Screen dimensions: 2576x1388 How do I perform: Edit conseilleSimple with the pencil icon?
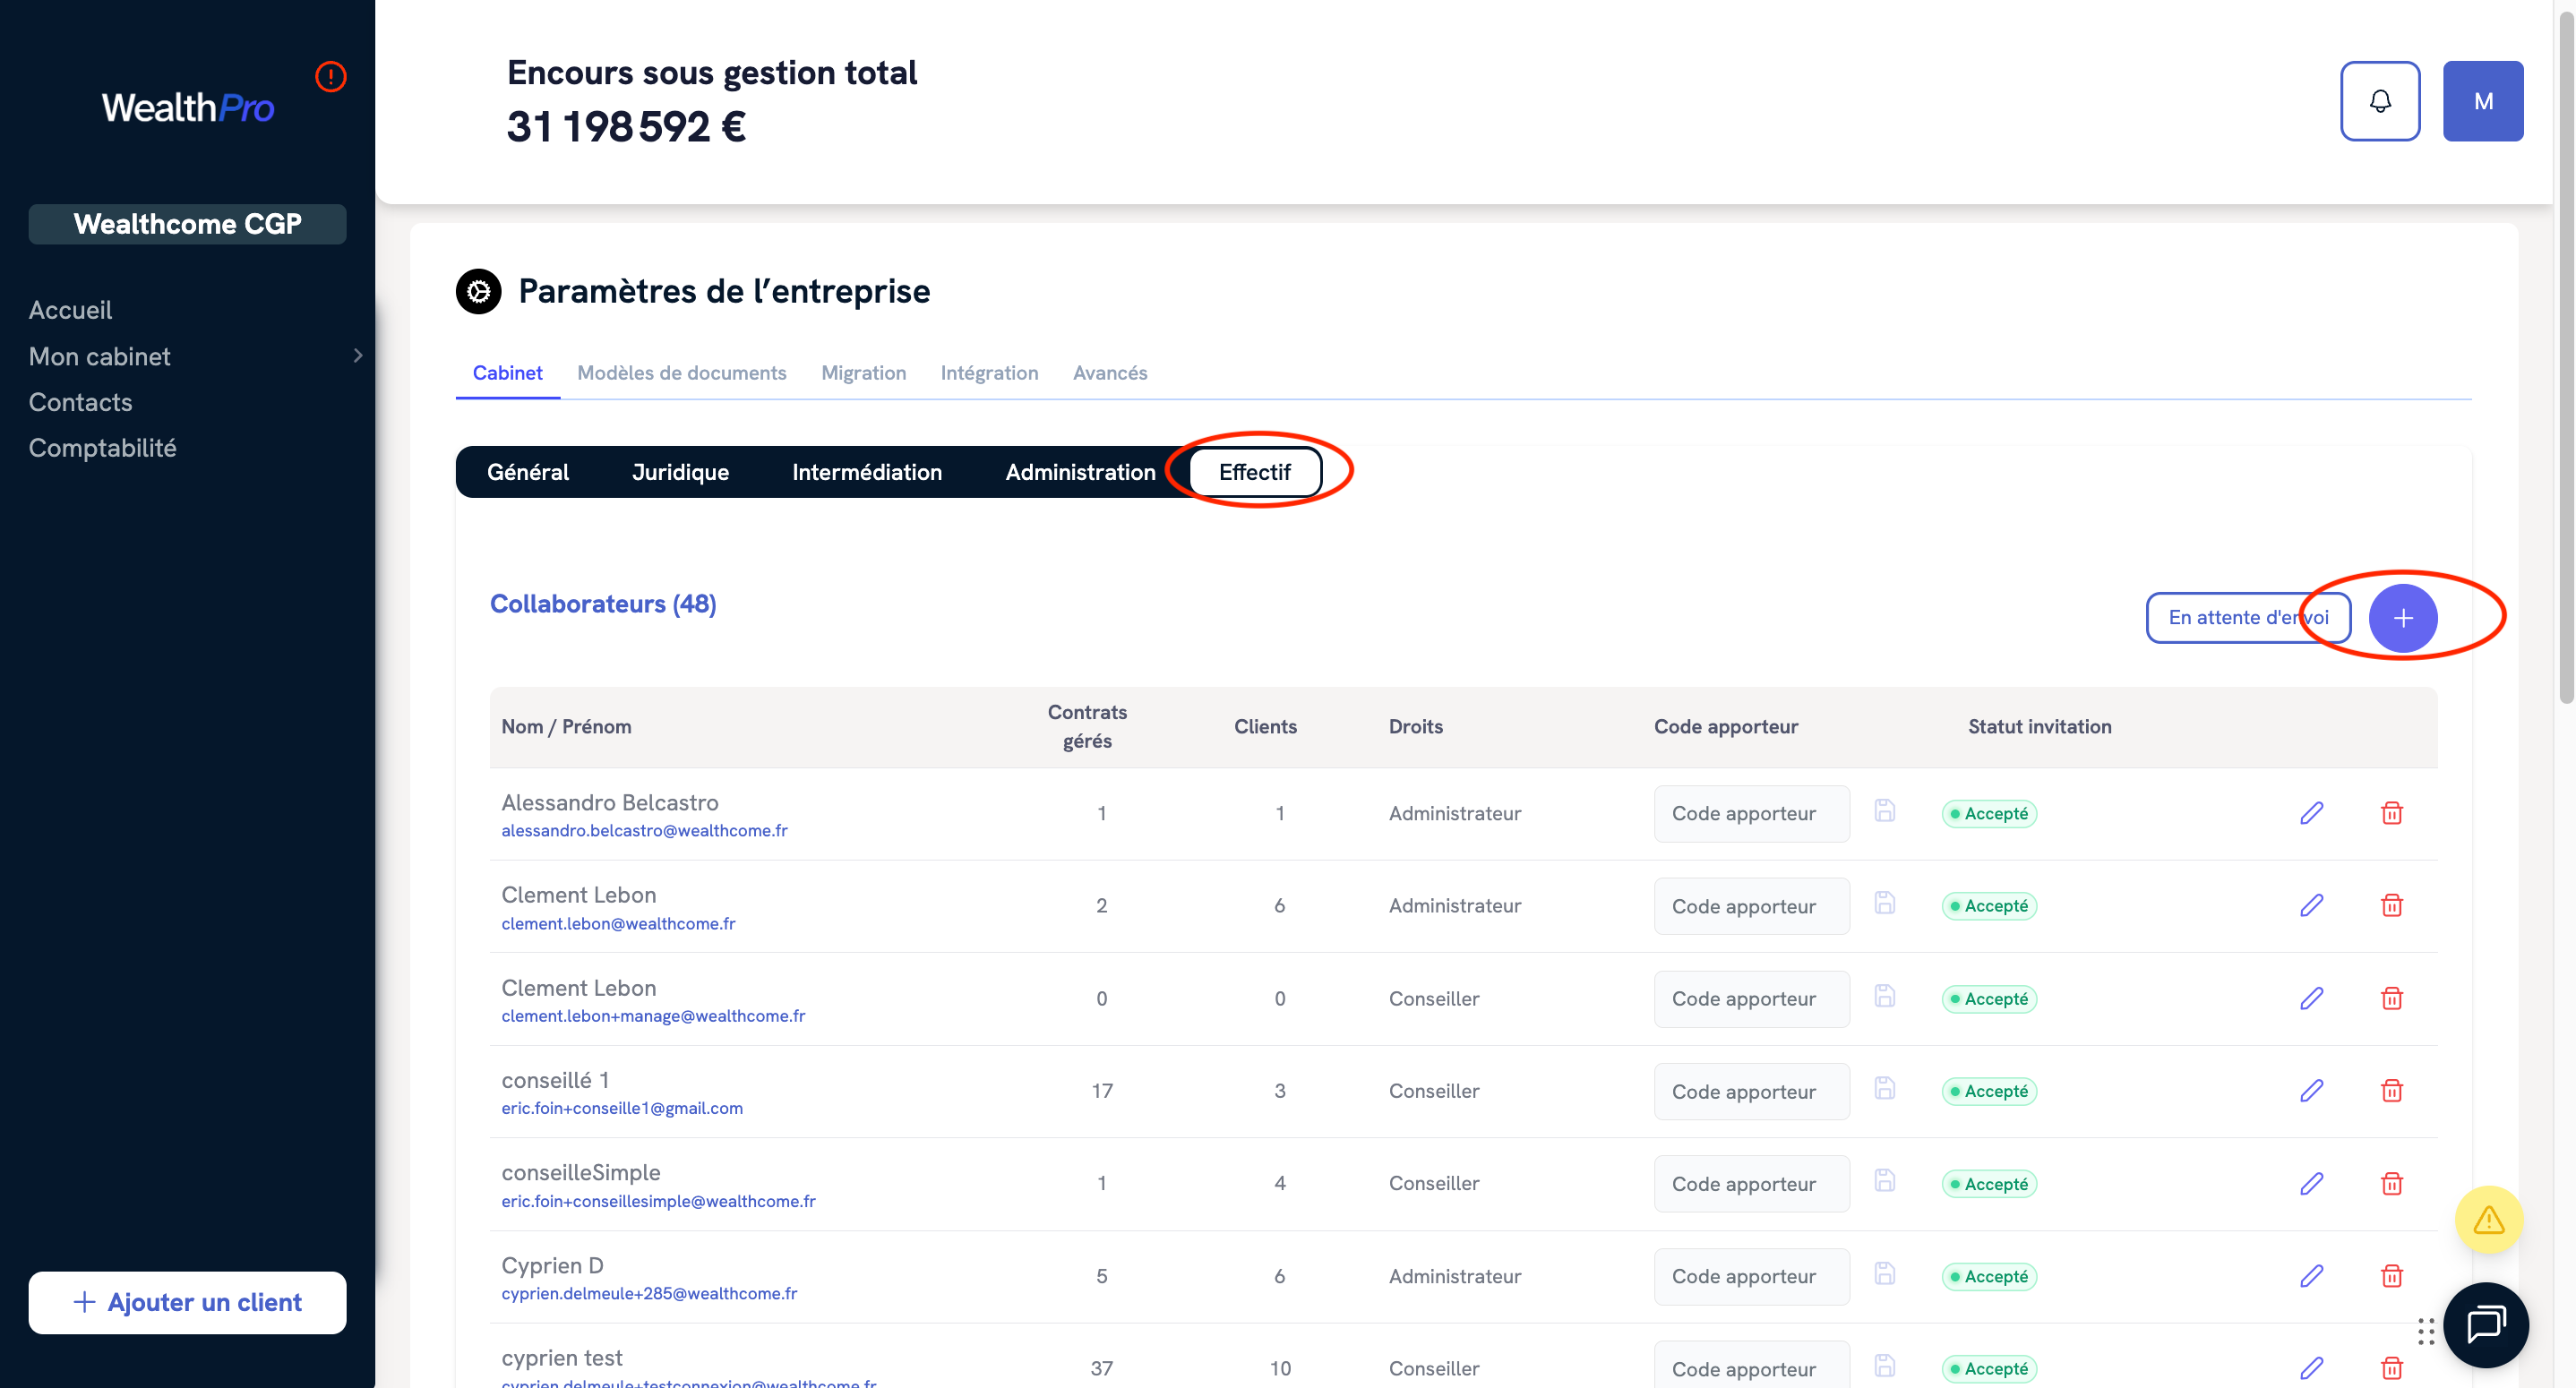(x=2311, y=1183)
